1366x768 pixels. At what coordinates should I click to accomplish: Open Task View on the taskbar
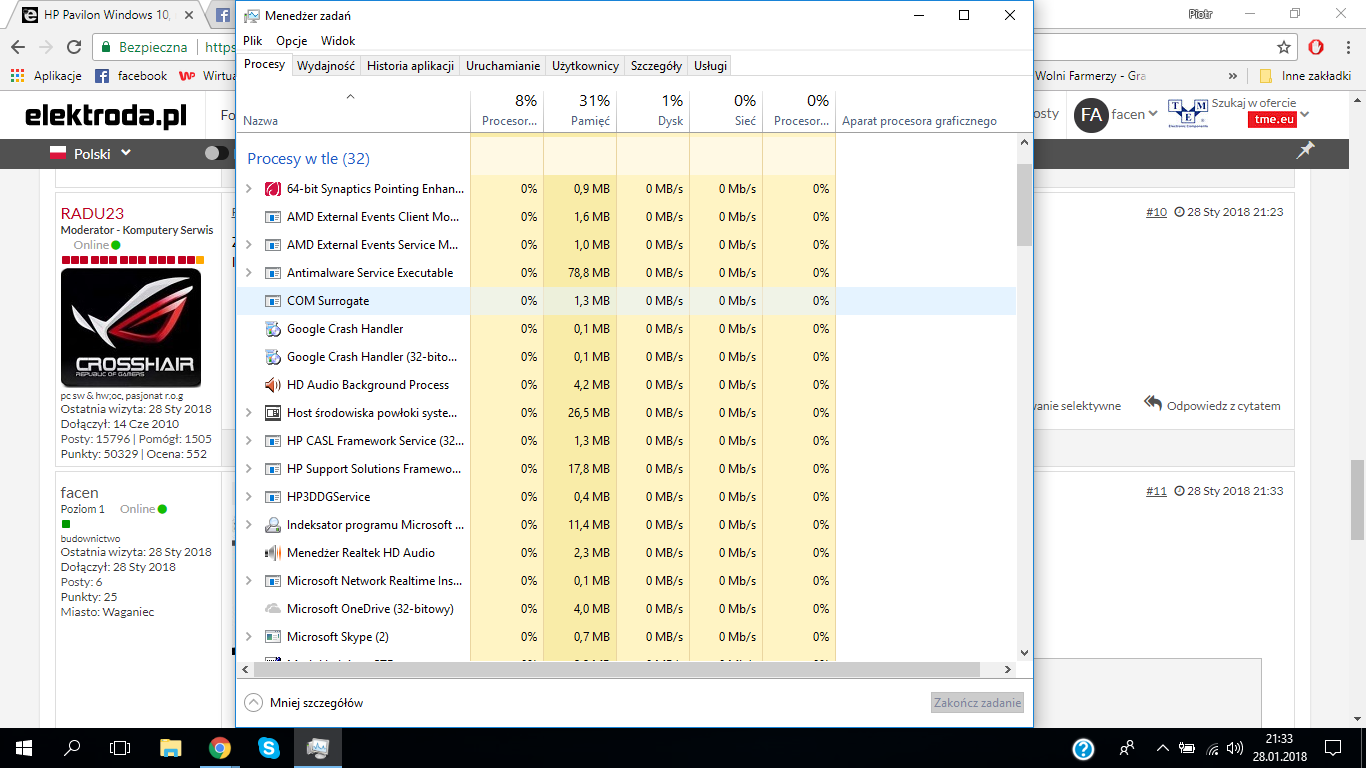pos(120,747)
